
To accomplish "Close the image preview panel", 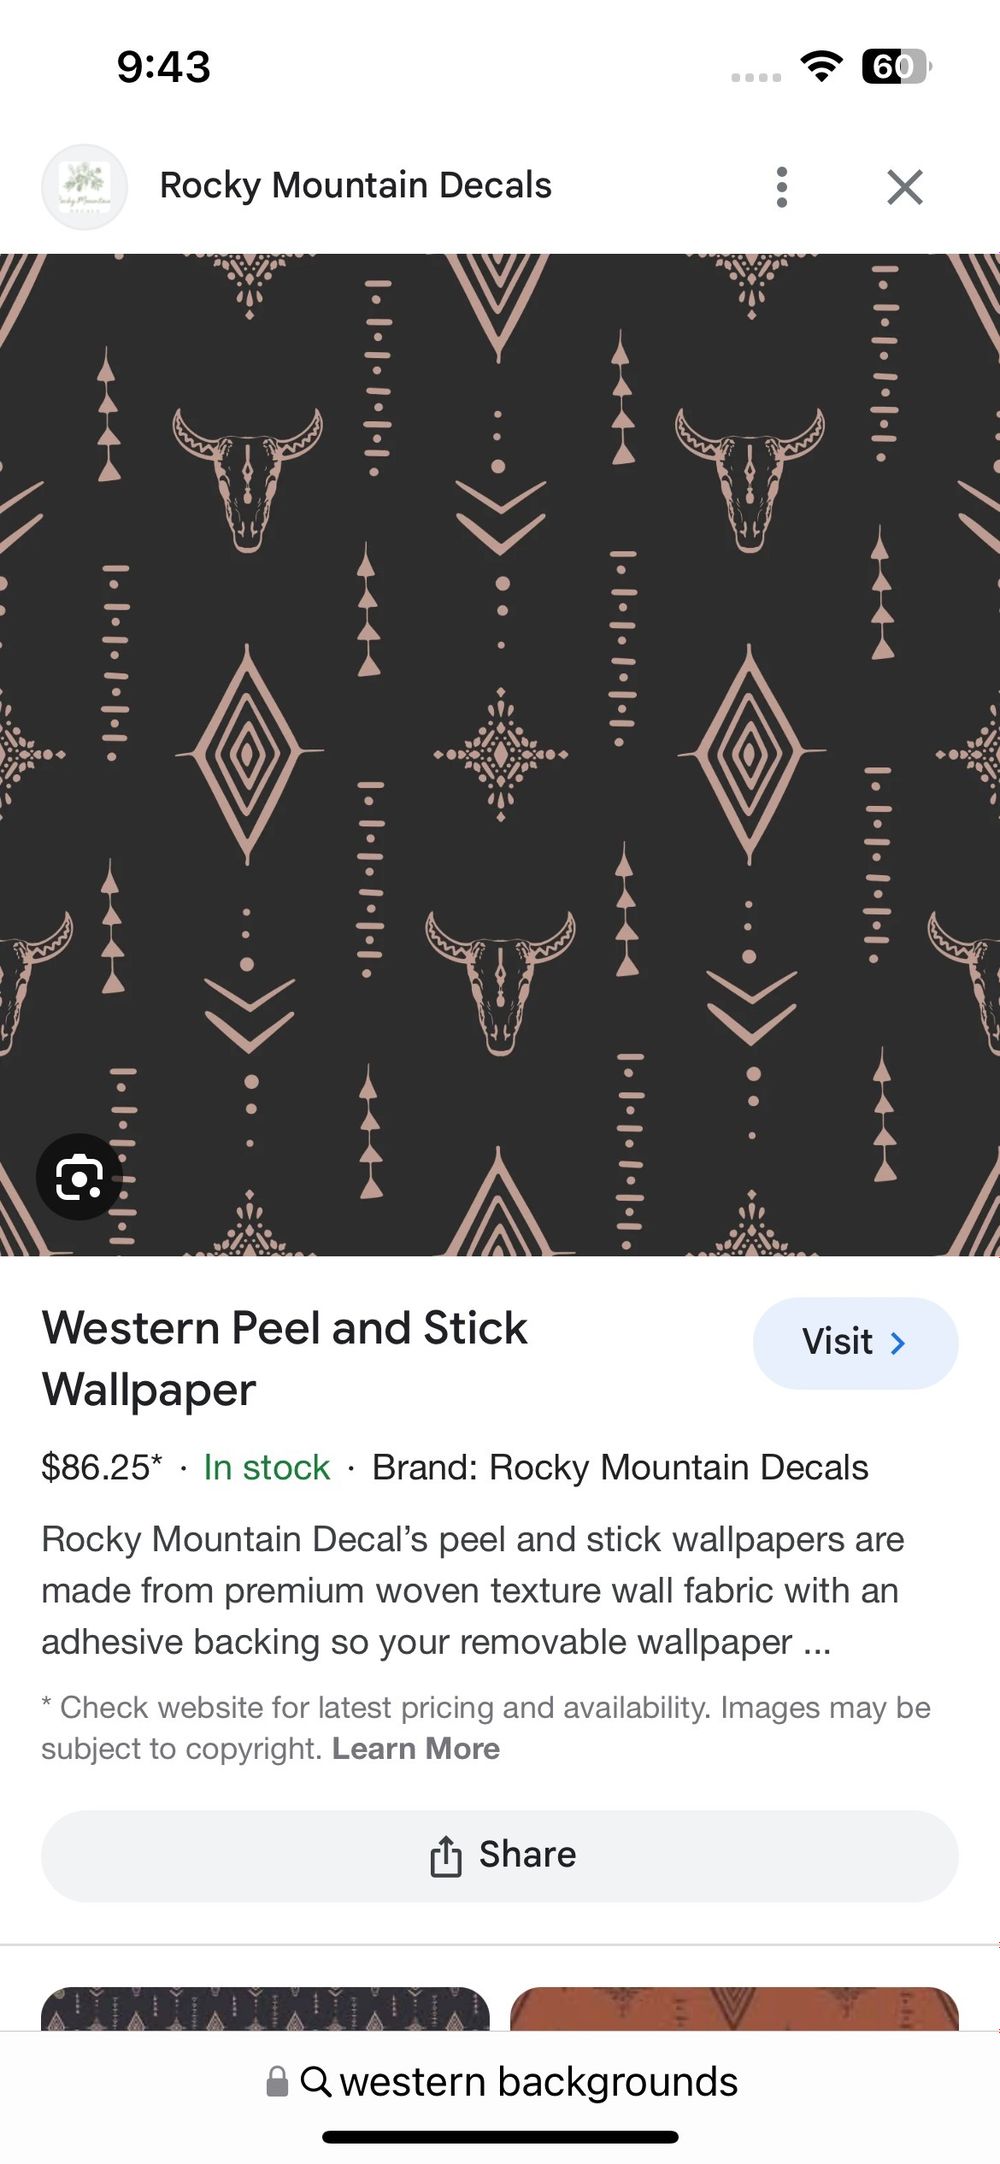I will pos(905,187).
